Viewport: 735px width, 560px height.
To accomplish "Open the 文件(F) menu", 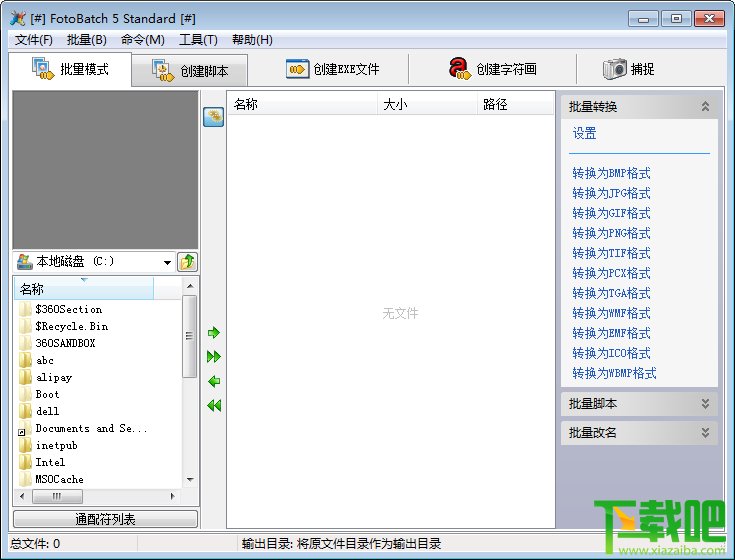I will pyautogui.click(x=33, y=40).
